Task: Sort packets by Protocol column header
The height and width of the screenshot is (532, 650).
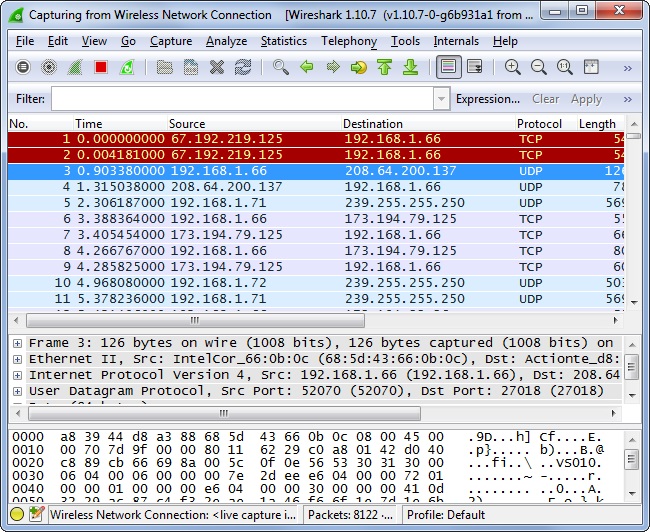Action: point(539,123)
